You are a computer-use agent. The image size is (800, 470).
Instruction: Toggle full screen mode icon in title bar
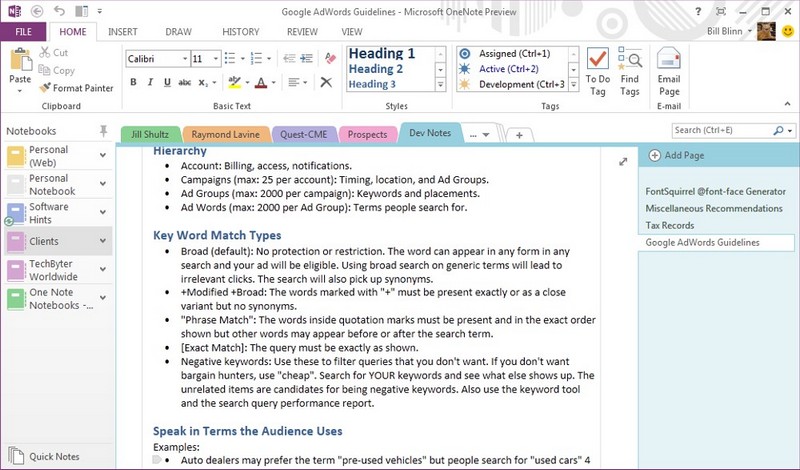720,11
